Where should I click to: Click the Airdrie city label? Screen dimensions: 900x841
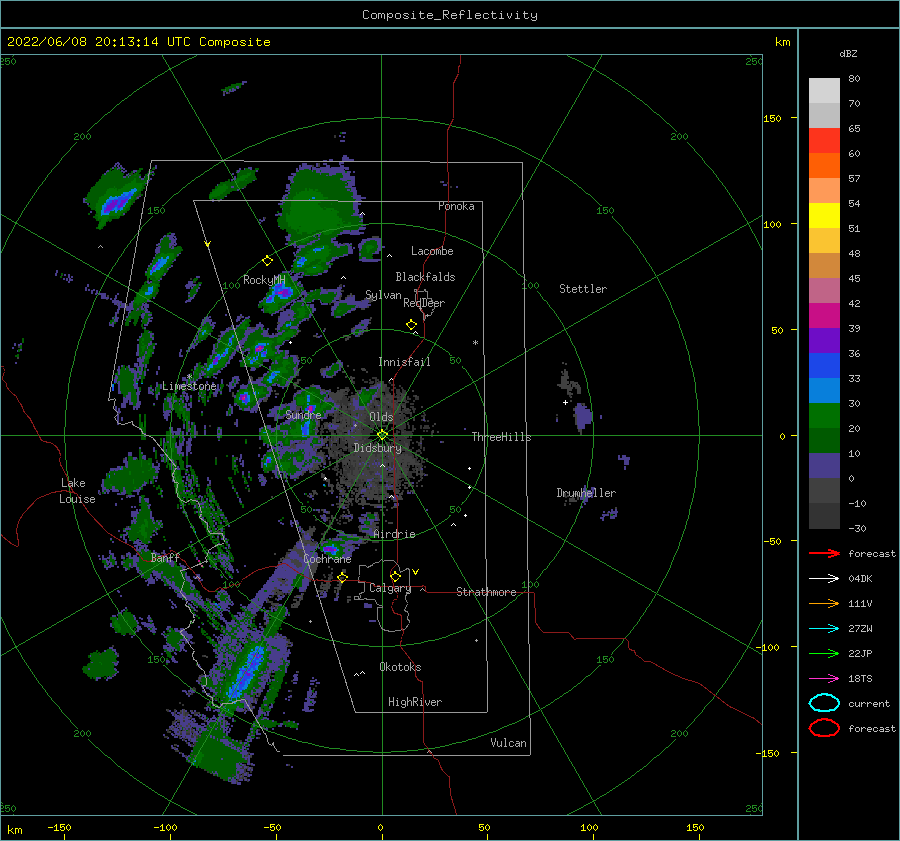click(394, 534)
